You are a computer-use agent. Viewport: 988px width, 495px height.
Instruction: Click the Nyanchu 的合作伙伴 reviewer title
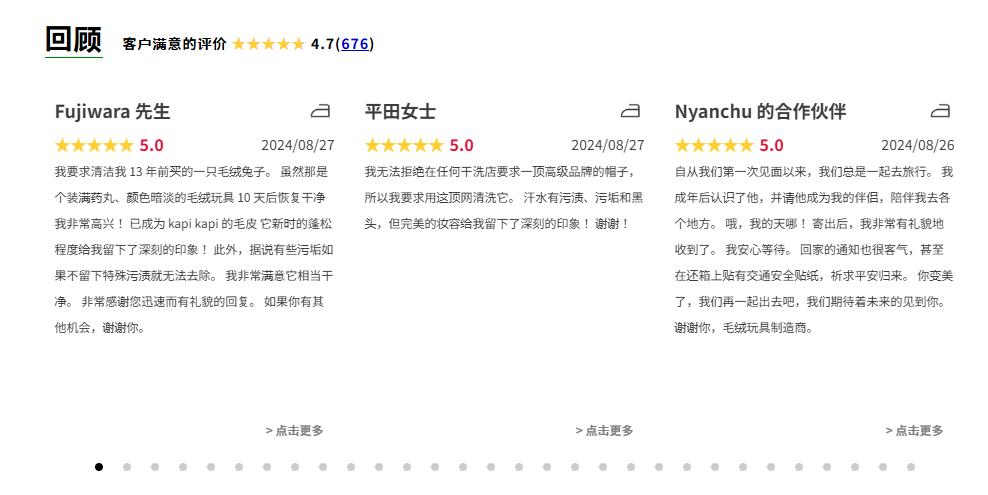[x=760, y=111]
